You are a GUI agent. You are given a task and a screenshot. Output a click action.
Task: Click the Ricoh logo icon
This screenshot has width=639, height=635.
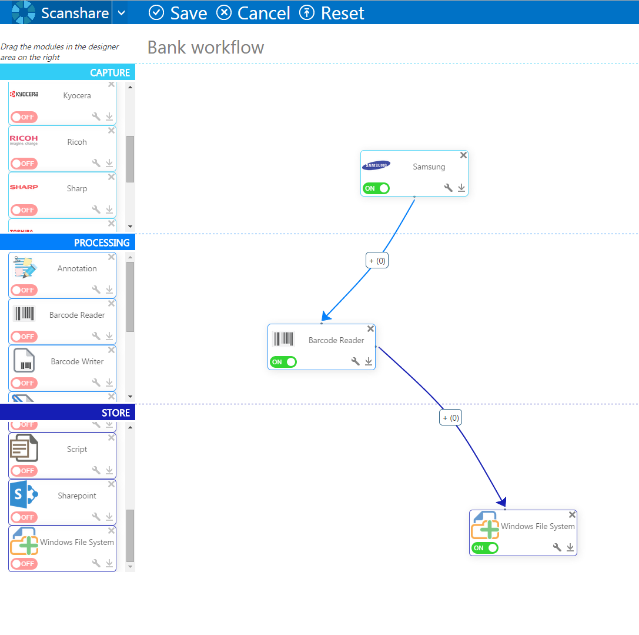[x=24, y=140]
